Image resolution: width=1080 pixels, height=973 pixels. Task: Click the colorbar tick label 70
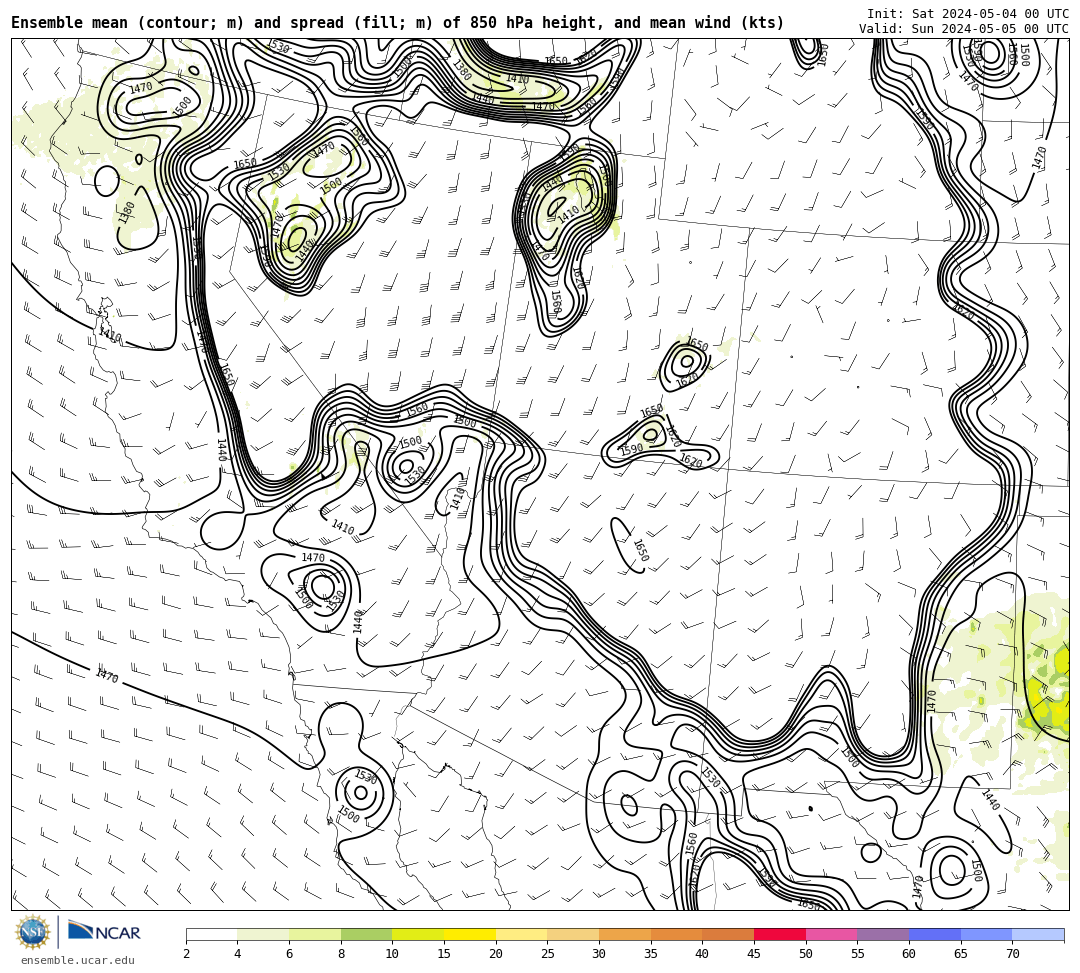tap(1012, 954)
